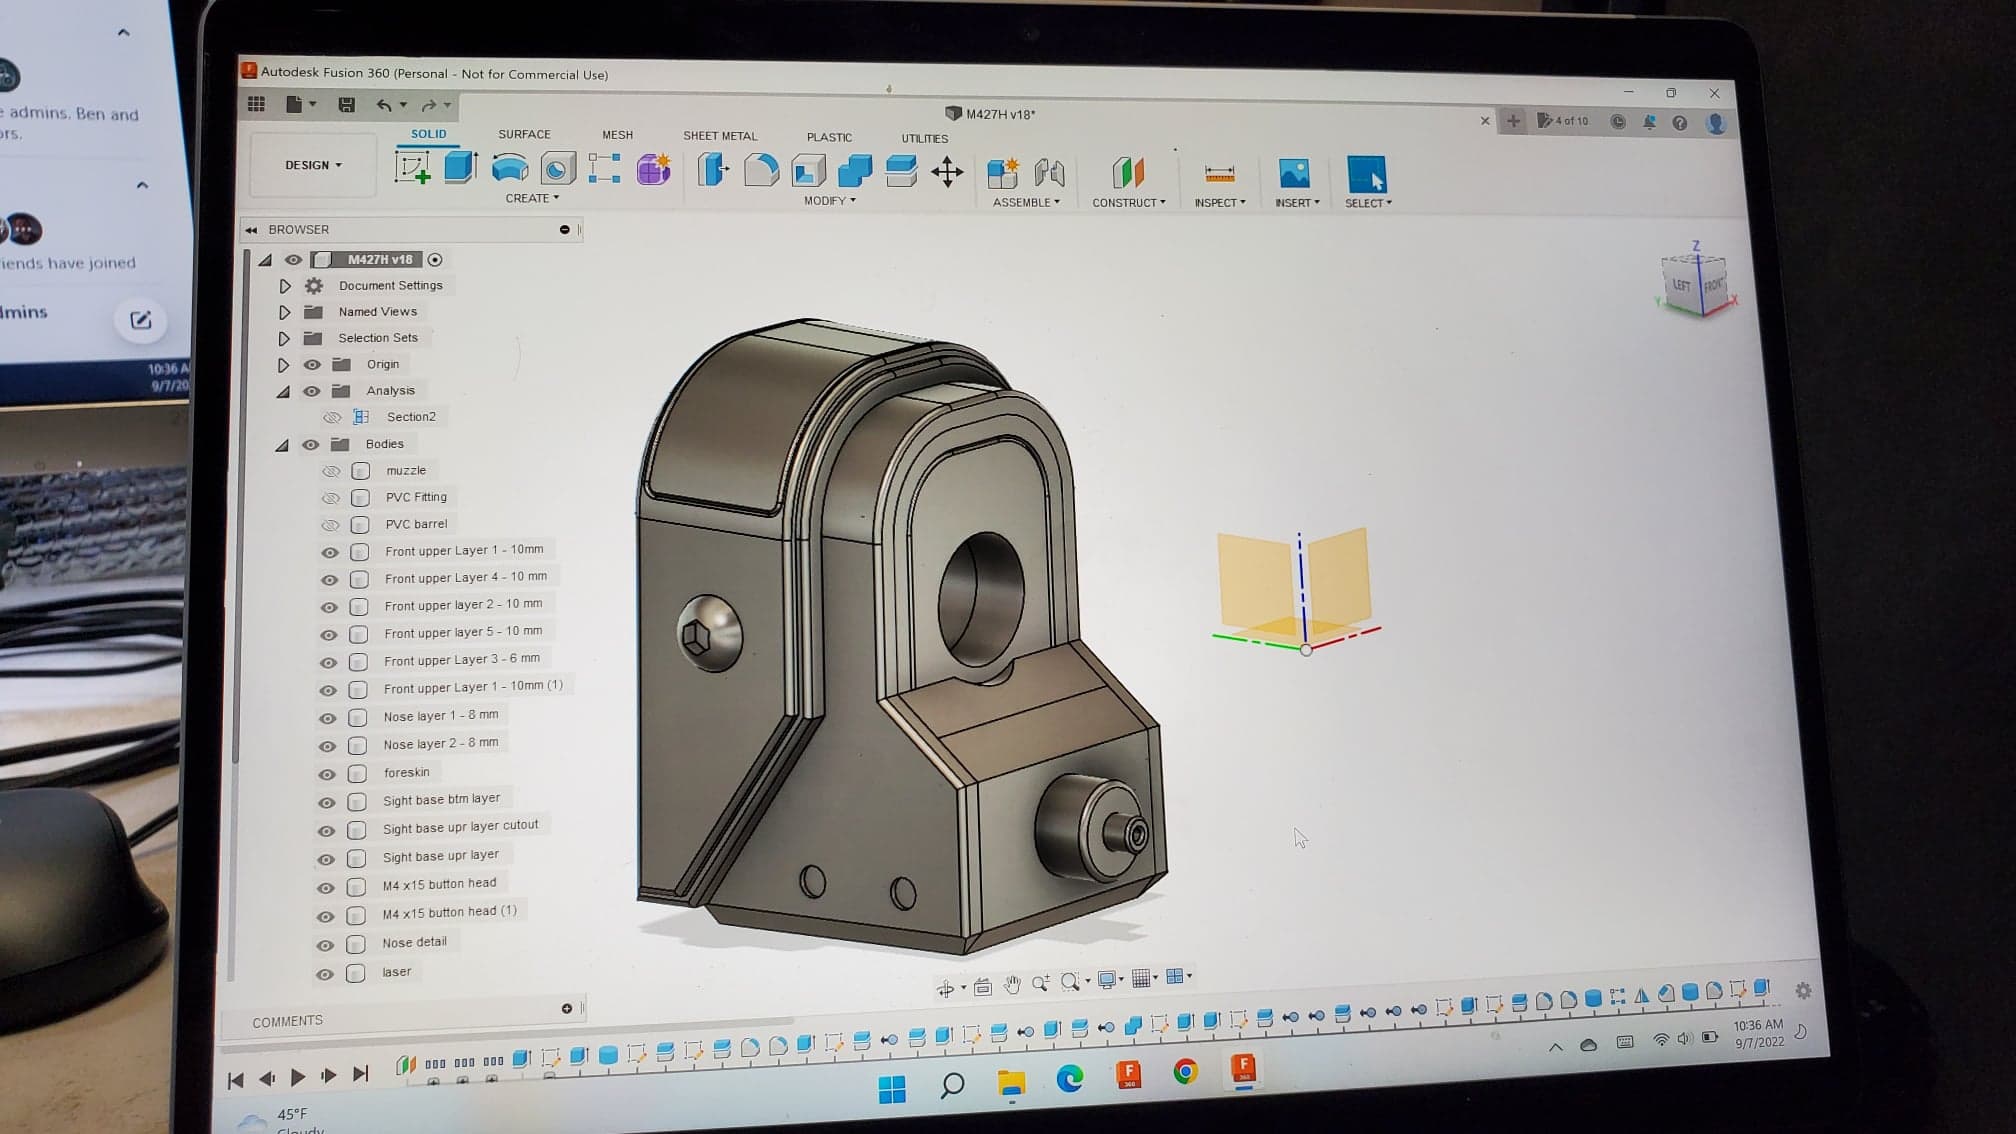Screen dimensions: 2016x1134
Task: Hide the foreskin body
Action: [x=327, y=774]
